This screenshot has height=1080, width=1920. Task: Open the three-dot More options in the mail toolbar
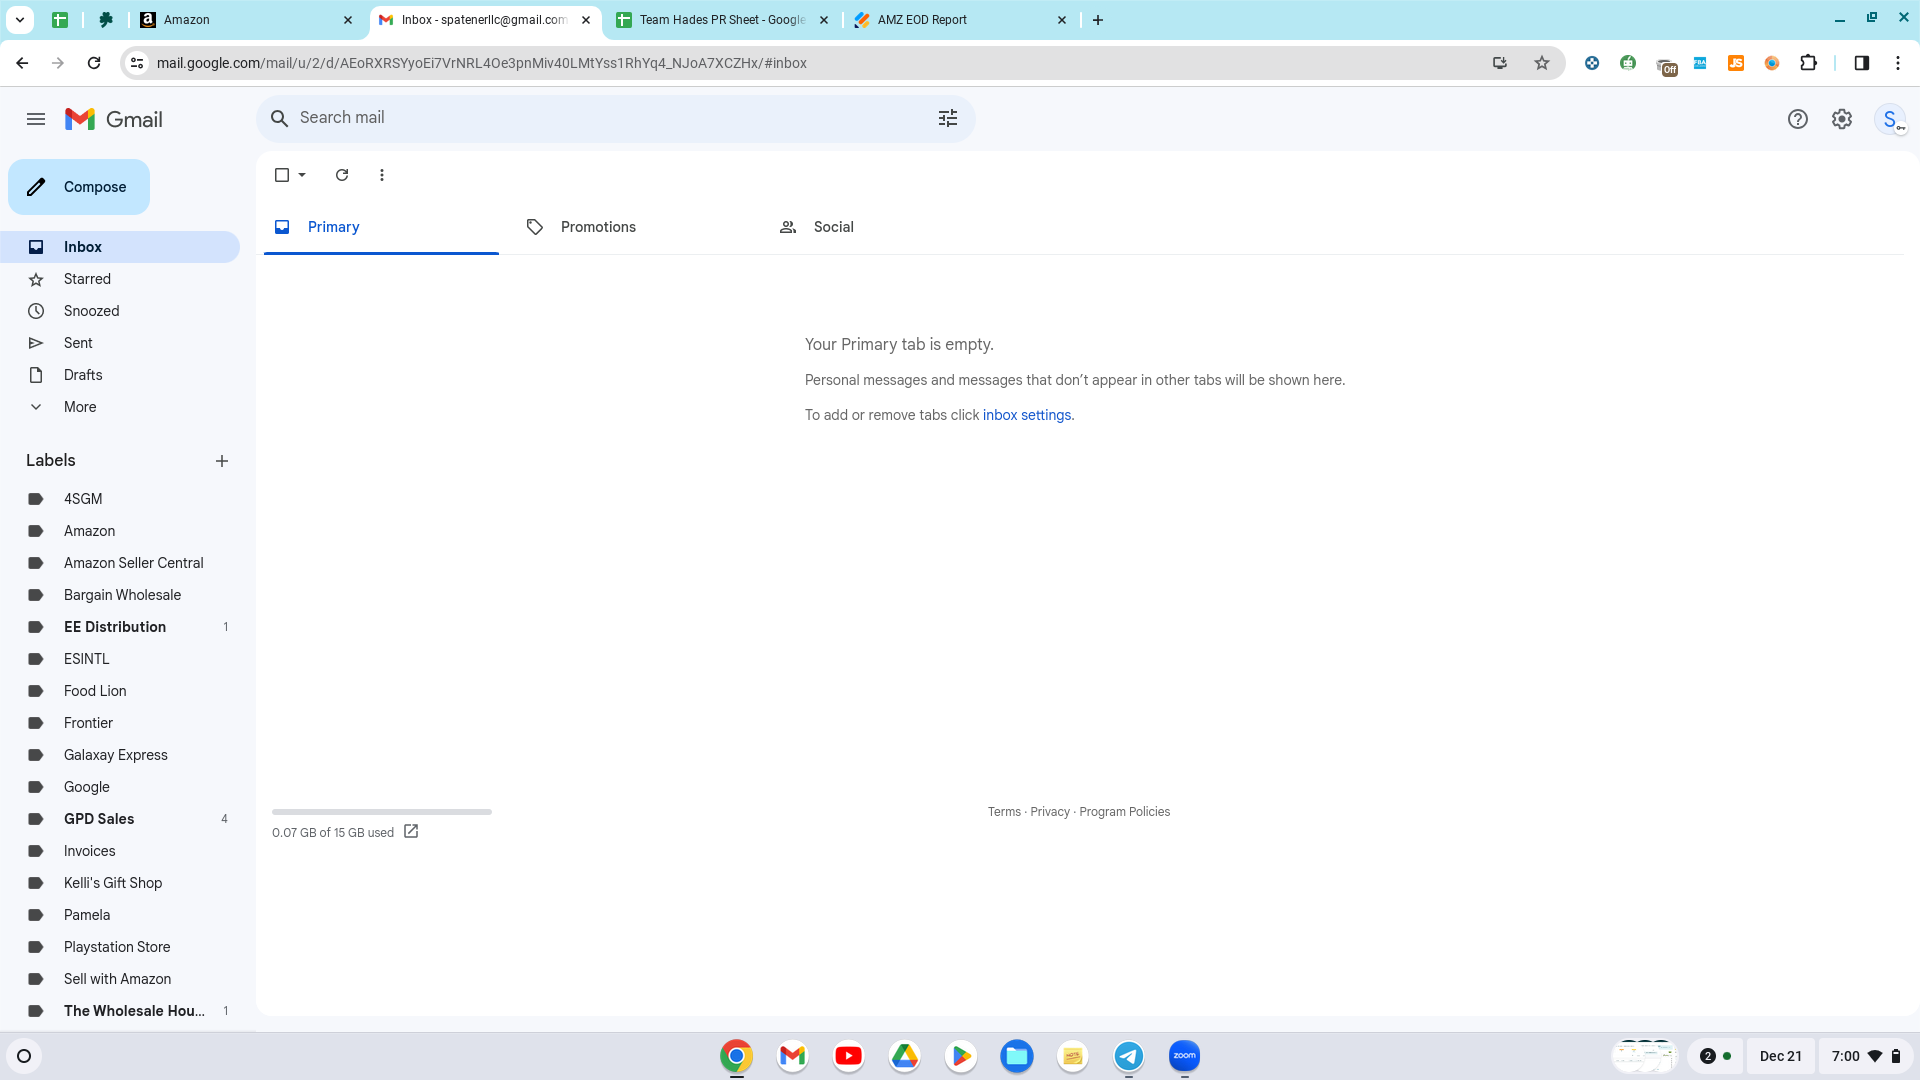[382, 175]
